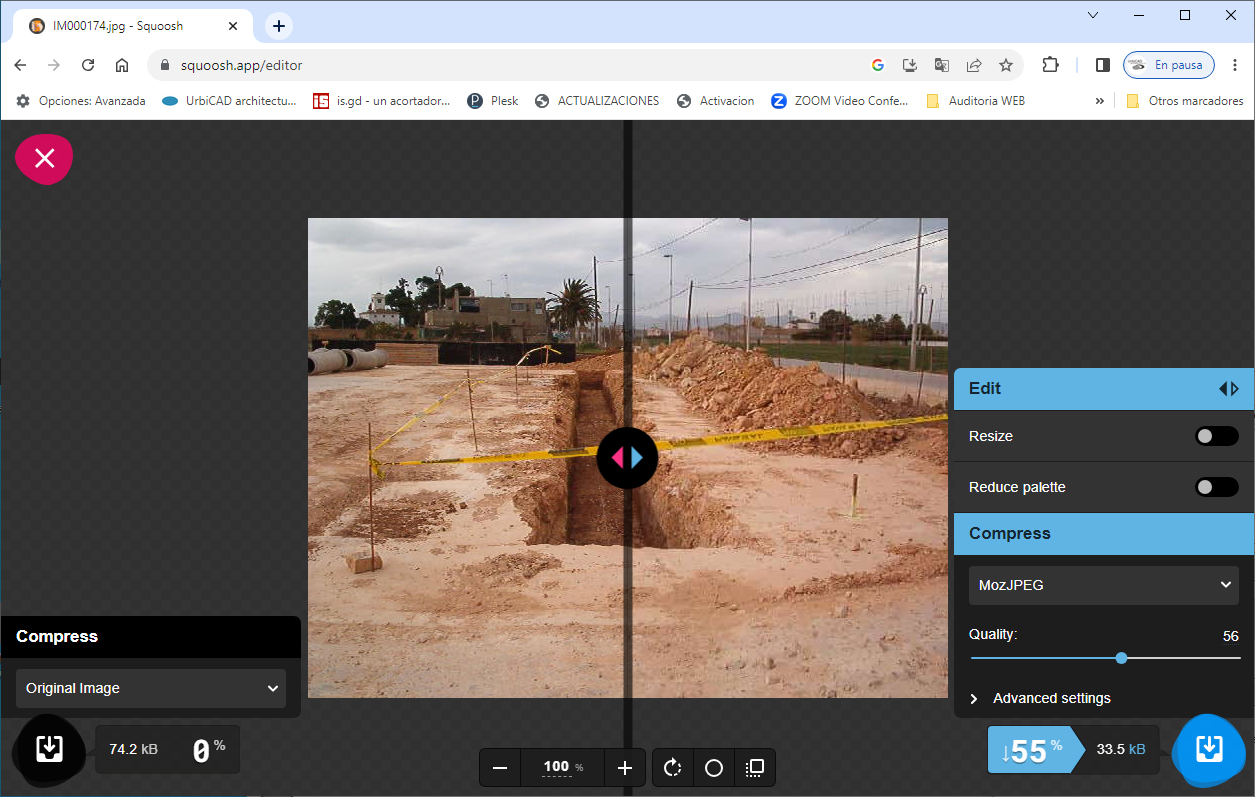View site information via the lock icon
The width and height of the screenshot is (1255, 797).
[x=166, y=65]
